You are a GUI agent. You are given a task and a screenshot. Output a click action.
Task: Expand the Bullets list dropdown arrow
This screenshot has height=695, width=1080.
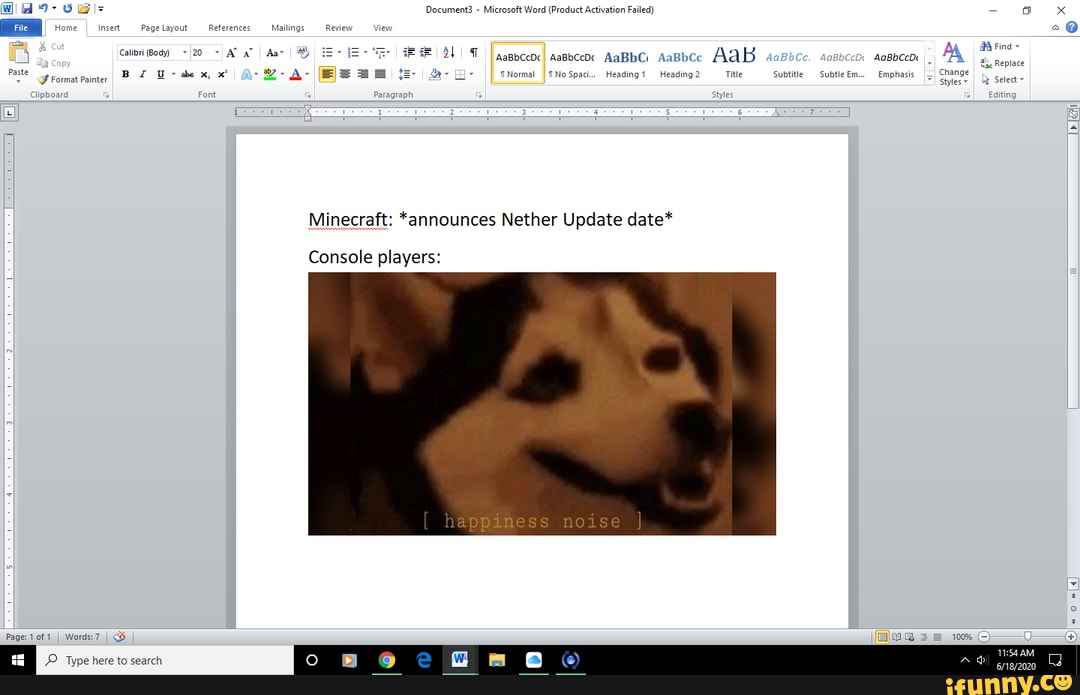coord(340,52)
